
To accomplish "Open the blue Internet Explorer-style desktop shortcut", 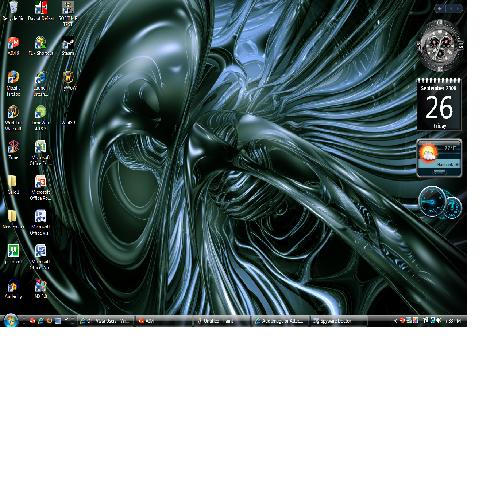I will point(41,83).
